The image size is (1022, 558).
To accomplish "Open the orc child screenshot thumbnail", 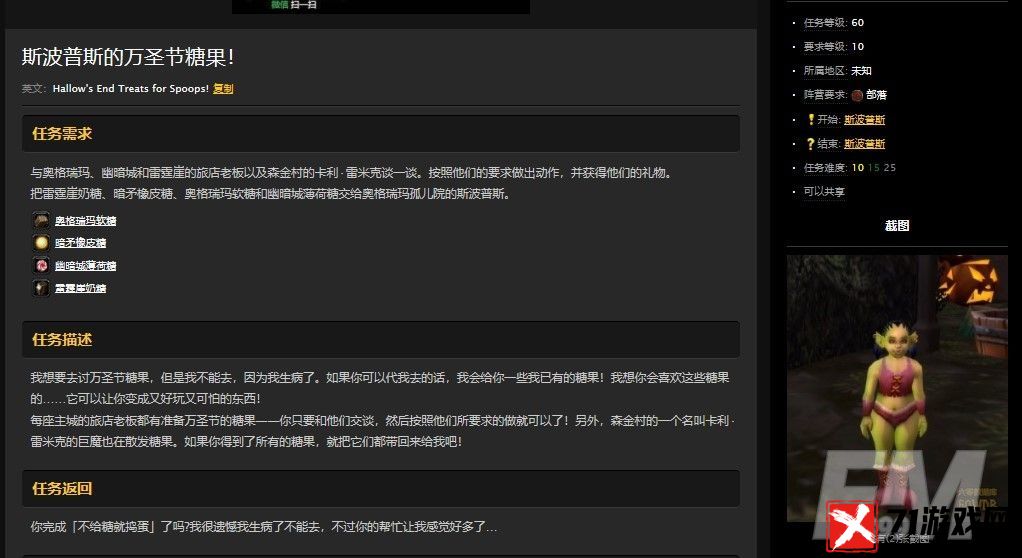I will tap(897, 388).
